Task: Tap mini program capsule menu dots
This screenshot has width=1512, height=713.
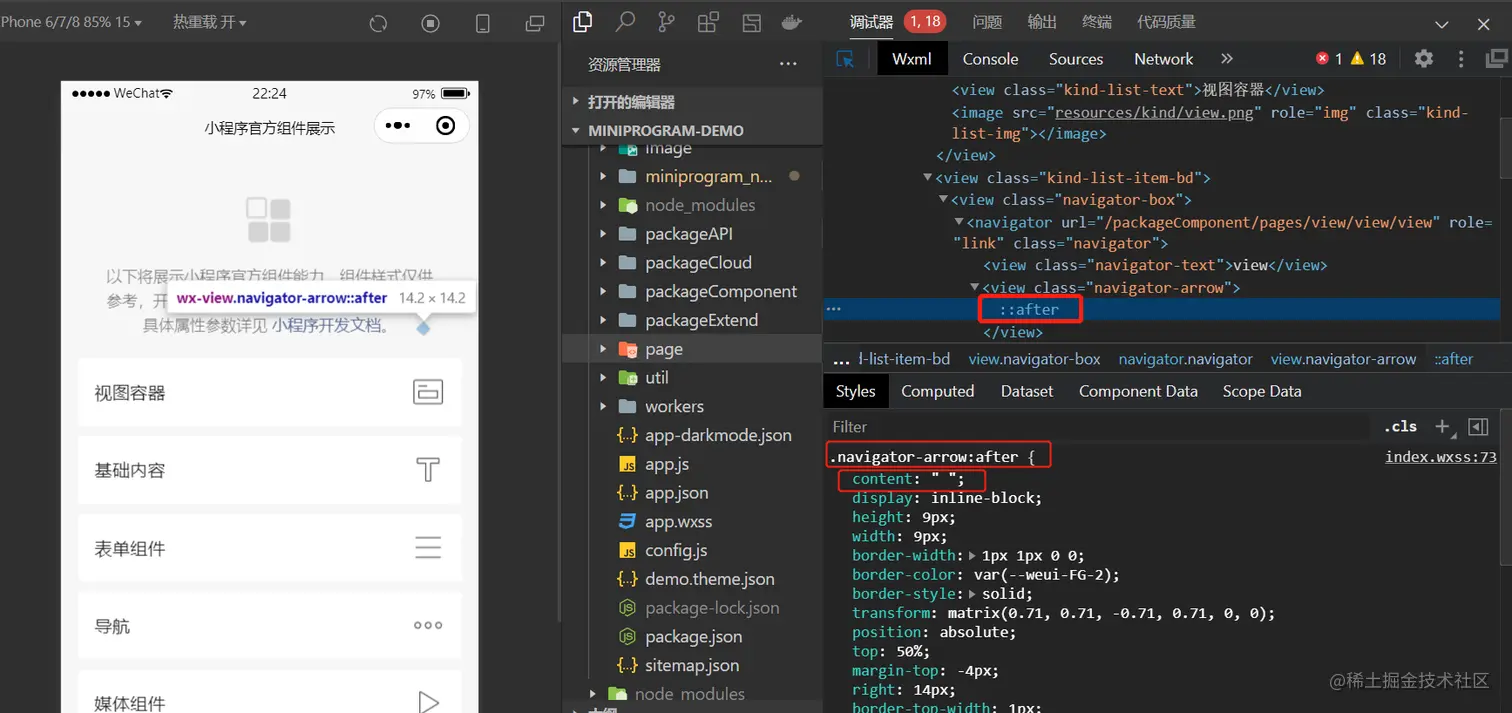Action: 398,126
